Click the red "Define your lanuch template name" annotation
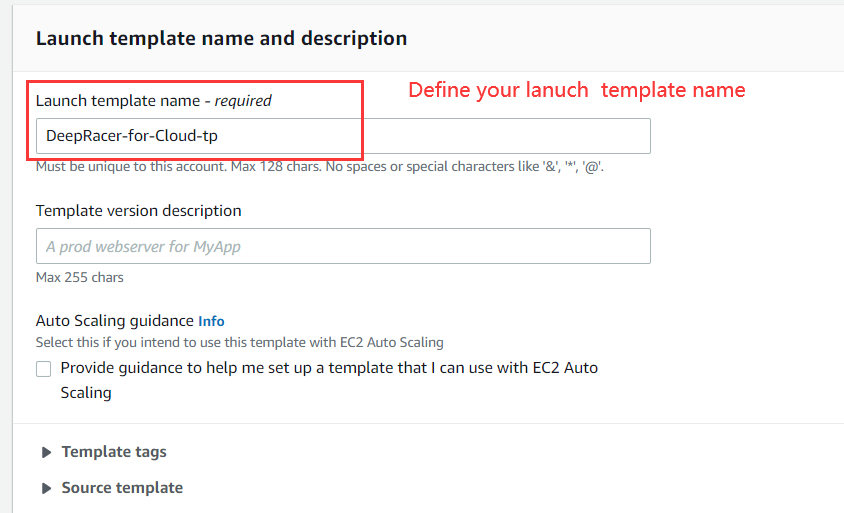Image resolution: width=844 pixels, height=513 pixels. 577,90
